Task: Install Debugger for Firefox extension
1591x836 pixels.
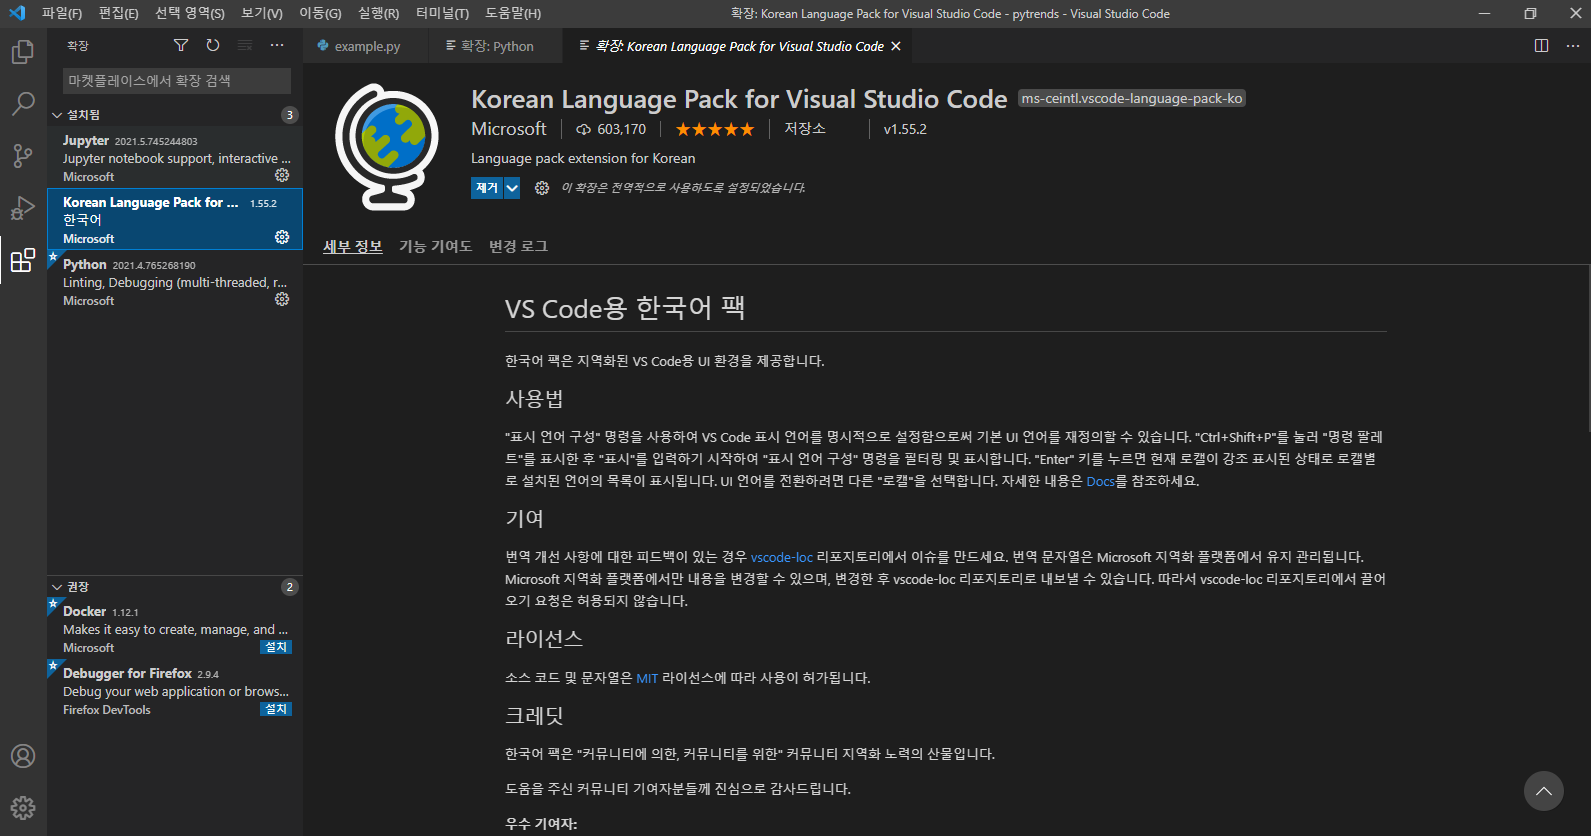Action: coord(276,709)
